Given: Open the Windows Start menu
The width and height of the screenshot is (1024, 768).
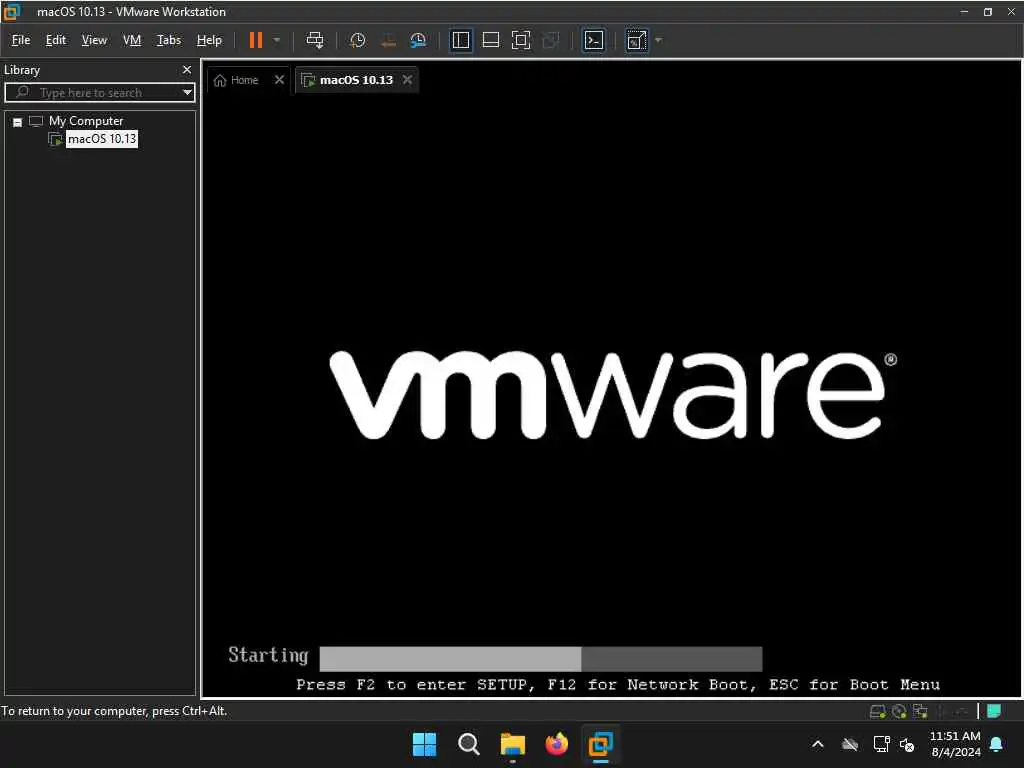Looking at the screenshot, I should (x=424, y=744).
